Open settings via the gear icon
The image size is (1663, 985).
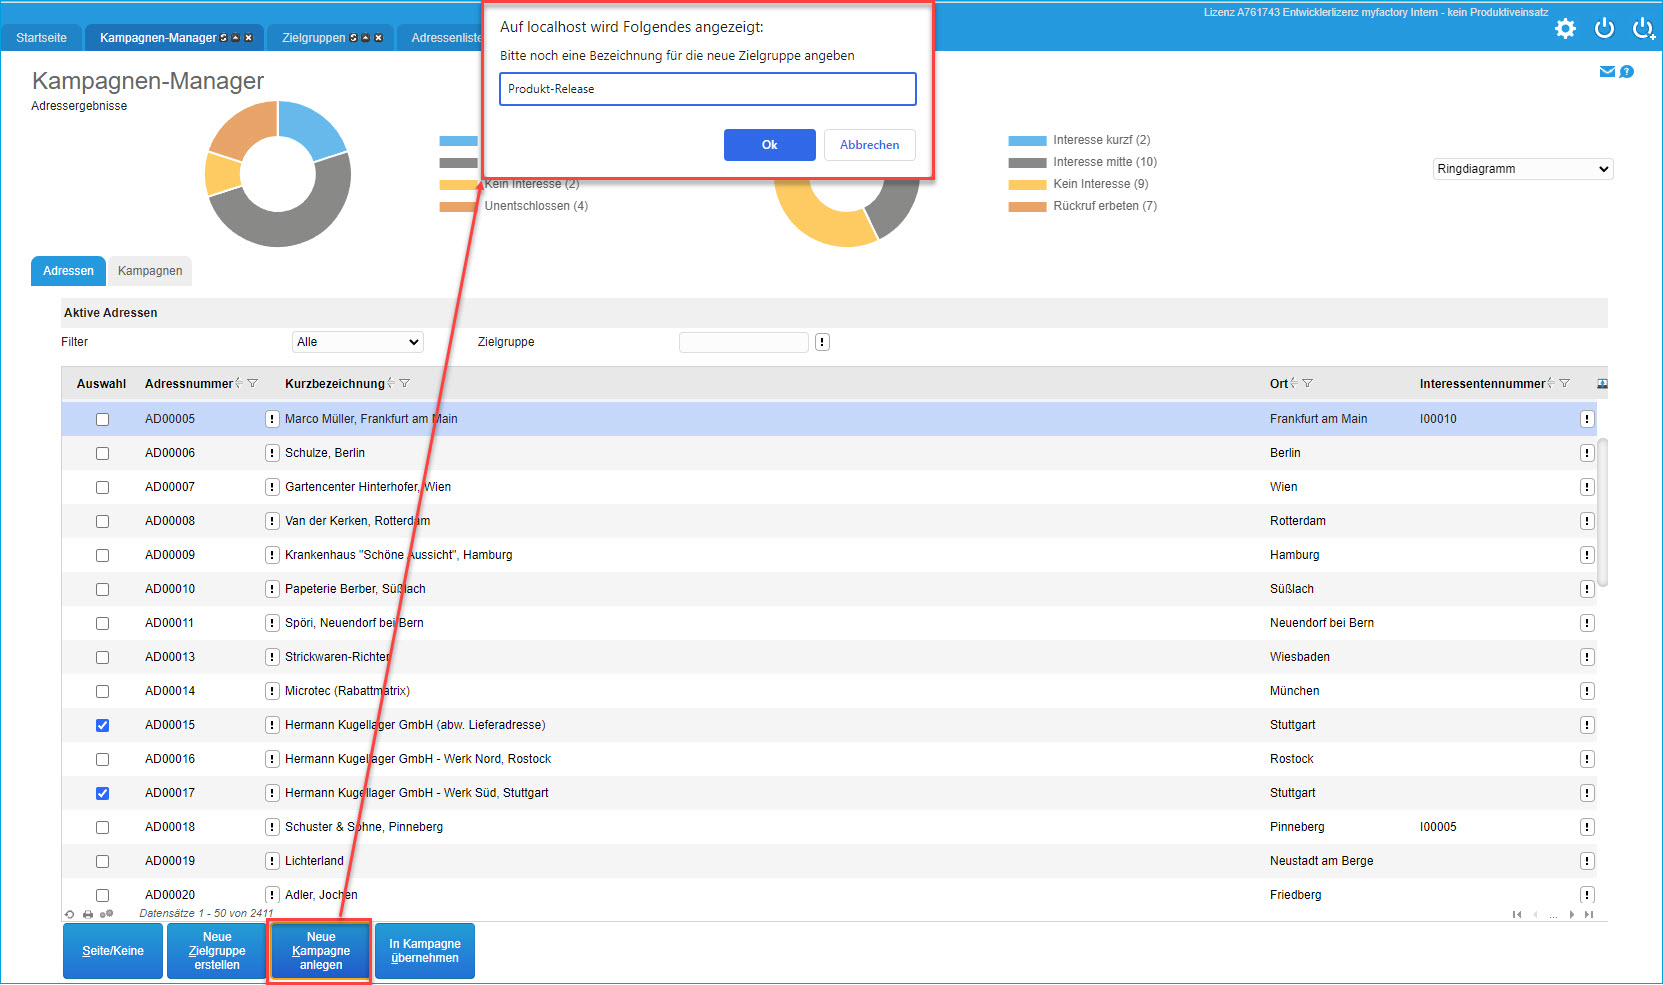(x=1565, y=29)
